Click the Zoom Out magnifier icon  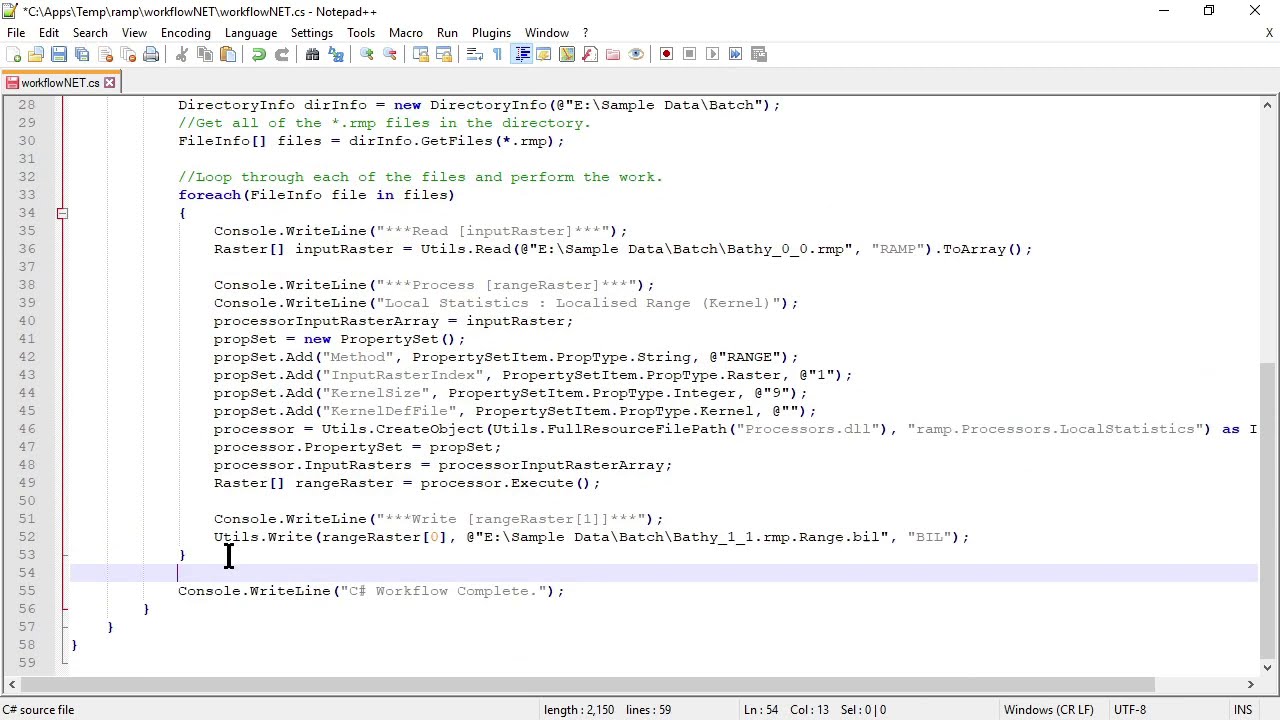[390, 54]
